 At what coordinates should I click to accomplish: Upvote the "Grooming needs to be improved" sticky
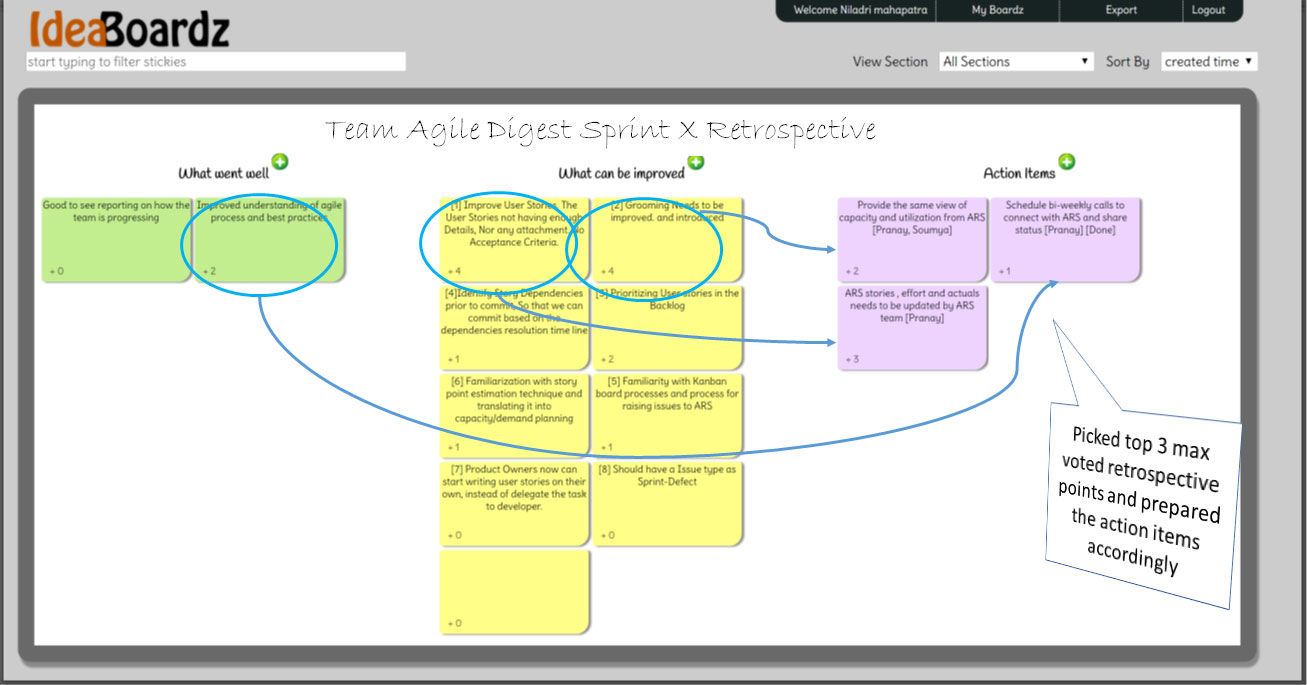tap(605, 269)
